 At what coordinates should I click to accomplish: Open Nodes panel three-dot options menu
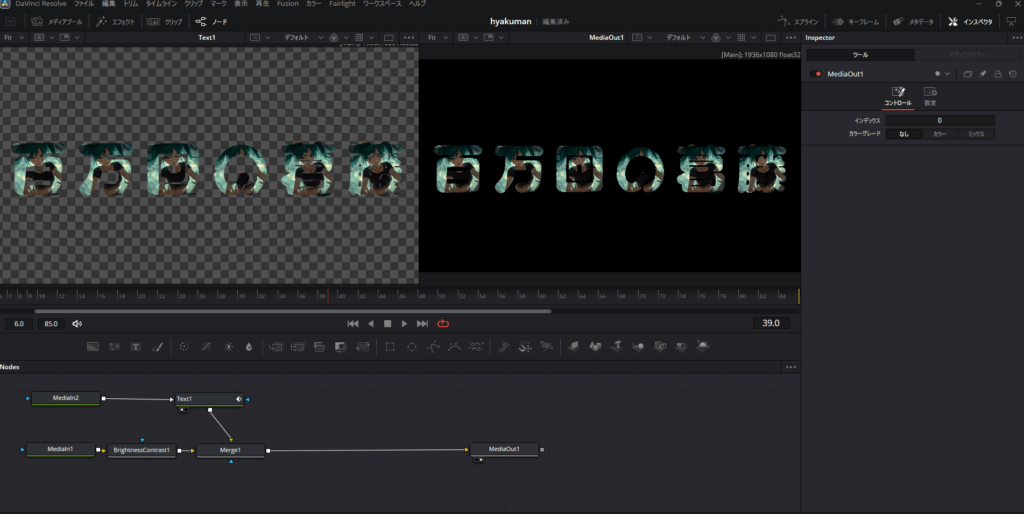pyautogui.click(x=791, y=367)
